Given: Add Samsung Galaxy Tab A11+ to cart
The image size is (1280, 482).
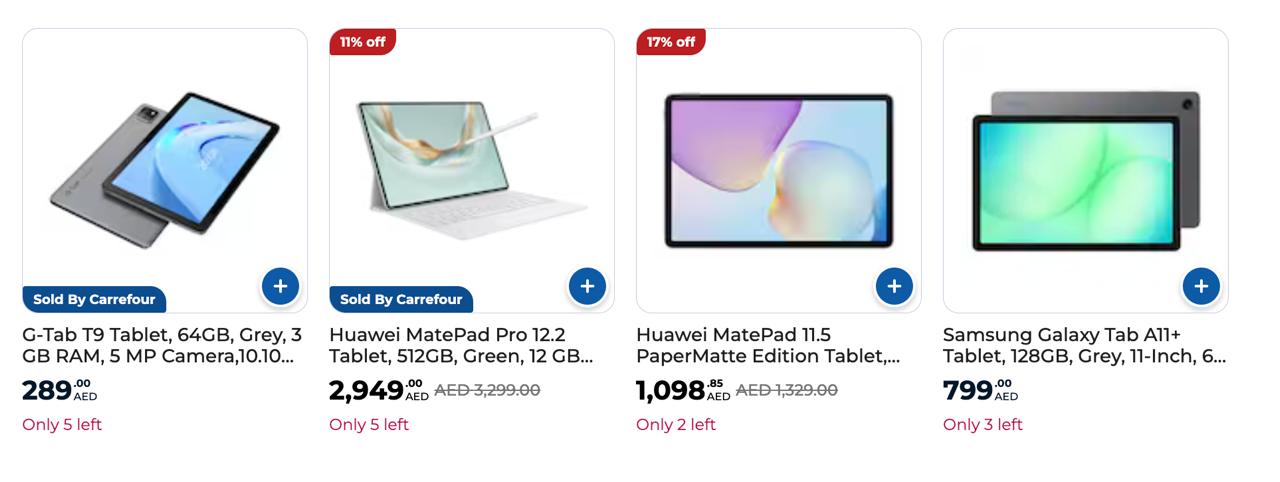Looking at the screenshot, I should coord(1201,286).
